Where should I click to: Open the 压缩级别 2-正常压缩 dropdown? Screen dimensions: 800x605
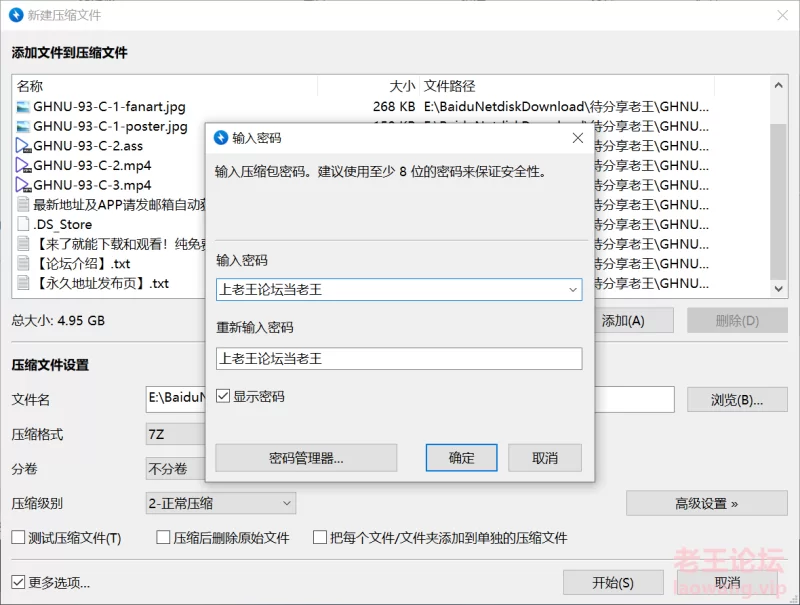coord(220,503)
